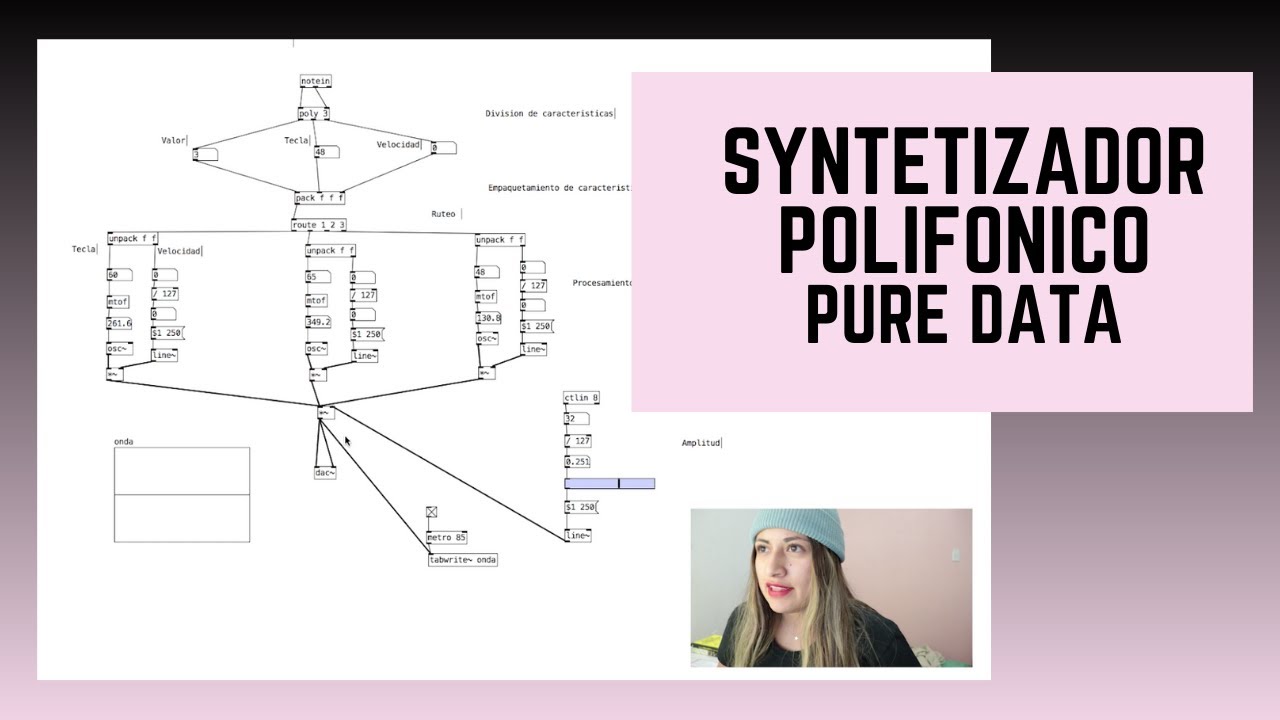Click the $1 250 message below the slider
Image resolution: width=1280 pixels, height=720 pixels.
[x=581, y=507]
